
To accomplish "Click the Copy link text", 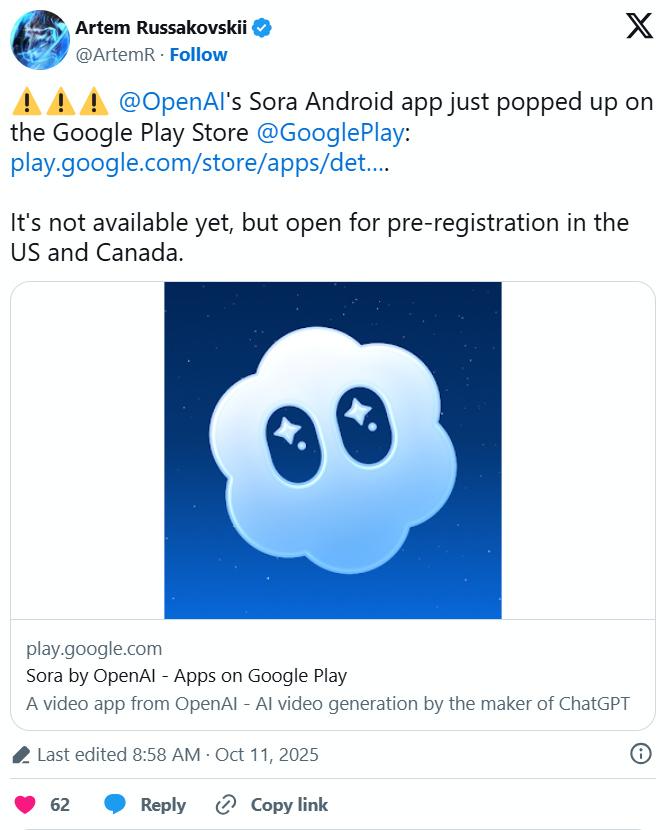I will (289, 804).
